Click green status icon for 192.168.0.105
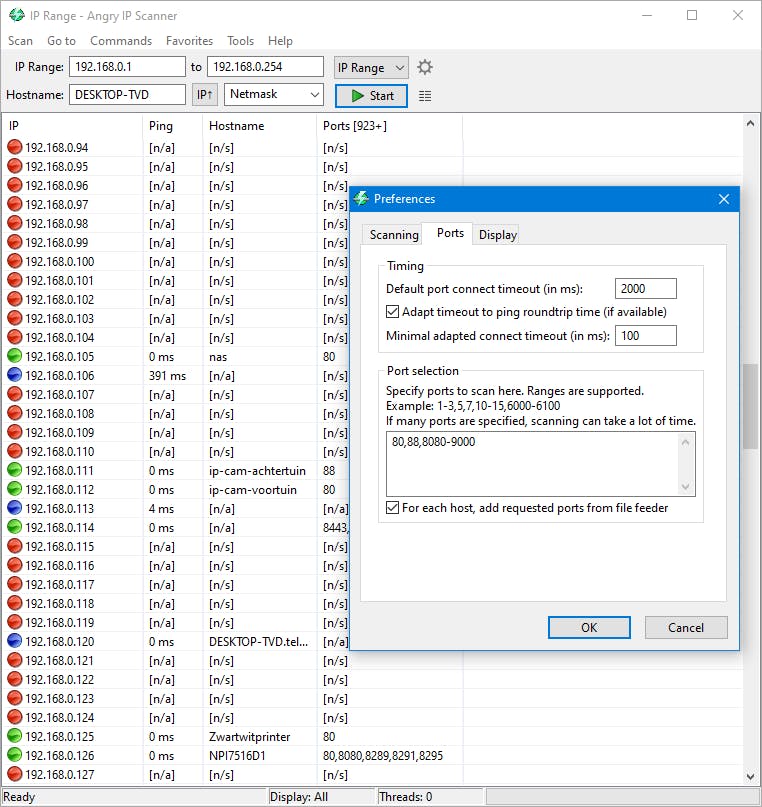This screenshot has height=807, width=762. click(x=15, y=356)
